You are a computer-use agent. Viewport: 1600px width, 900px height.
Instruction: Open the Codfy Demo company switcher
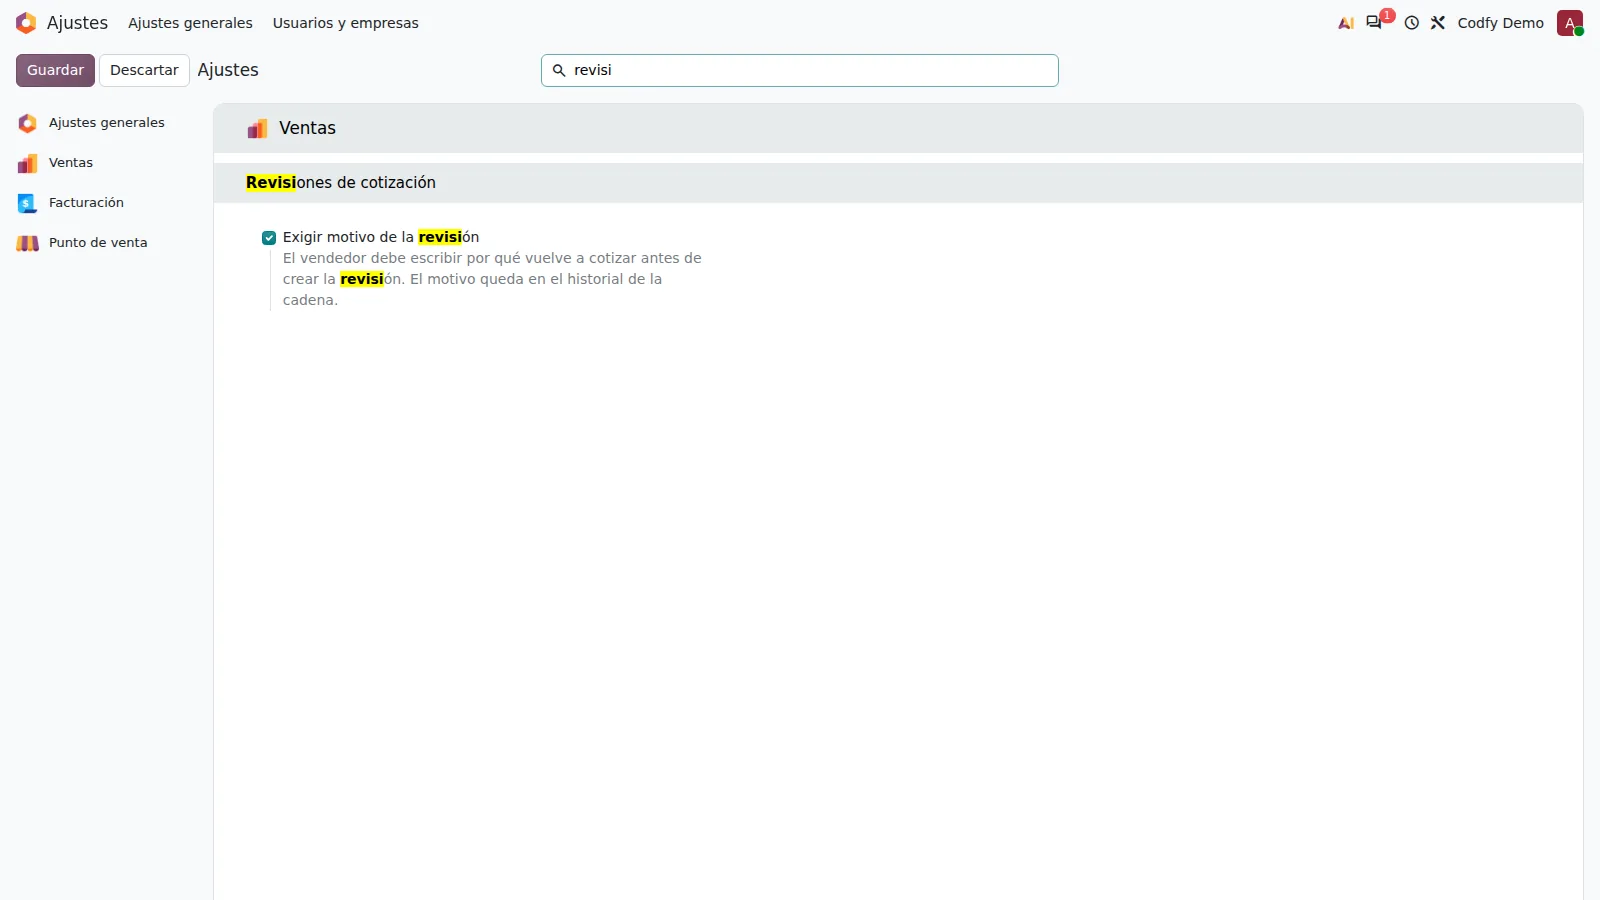coord(1500,23)
